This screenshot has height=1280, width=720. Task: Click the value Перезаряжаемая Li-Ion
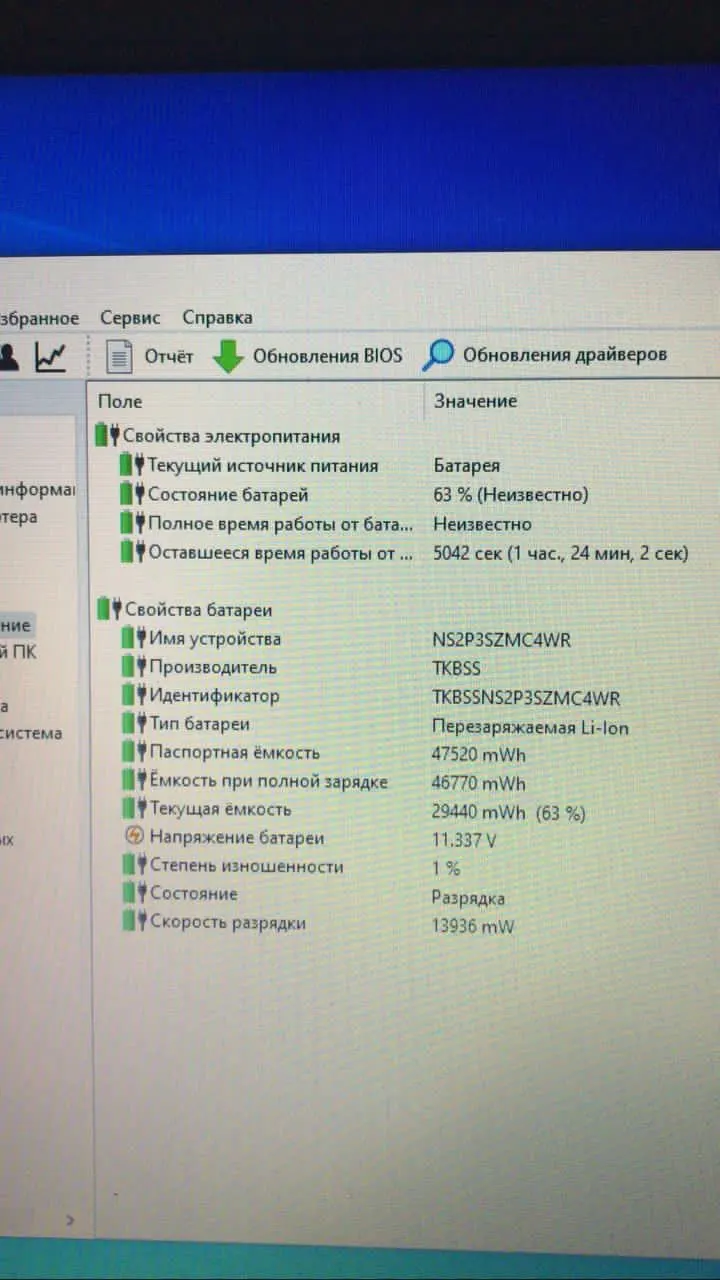tap(531, 727)
